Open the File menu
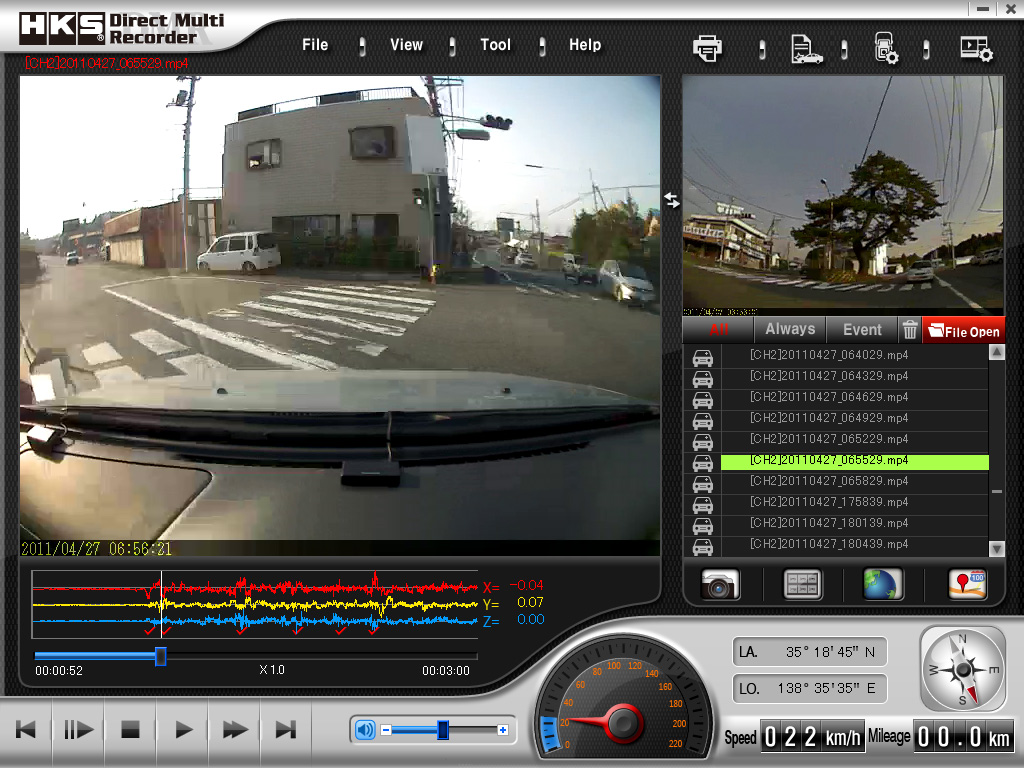Image resolution: width=1024 pixels, height=768 pixels. click(315, 45)
